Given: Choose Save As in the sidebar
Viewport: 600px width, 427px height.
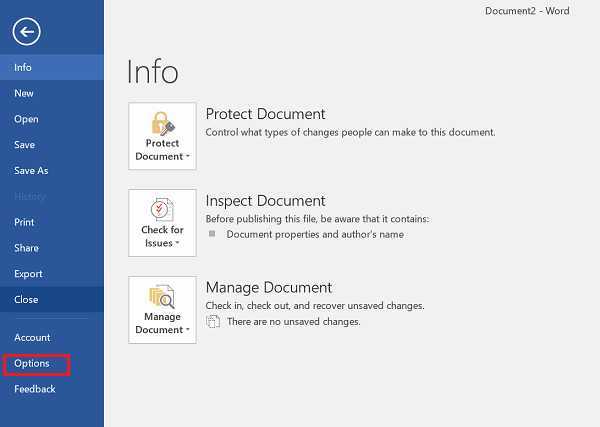Looking at the screenshot, I should [52, 171].
